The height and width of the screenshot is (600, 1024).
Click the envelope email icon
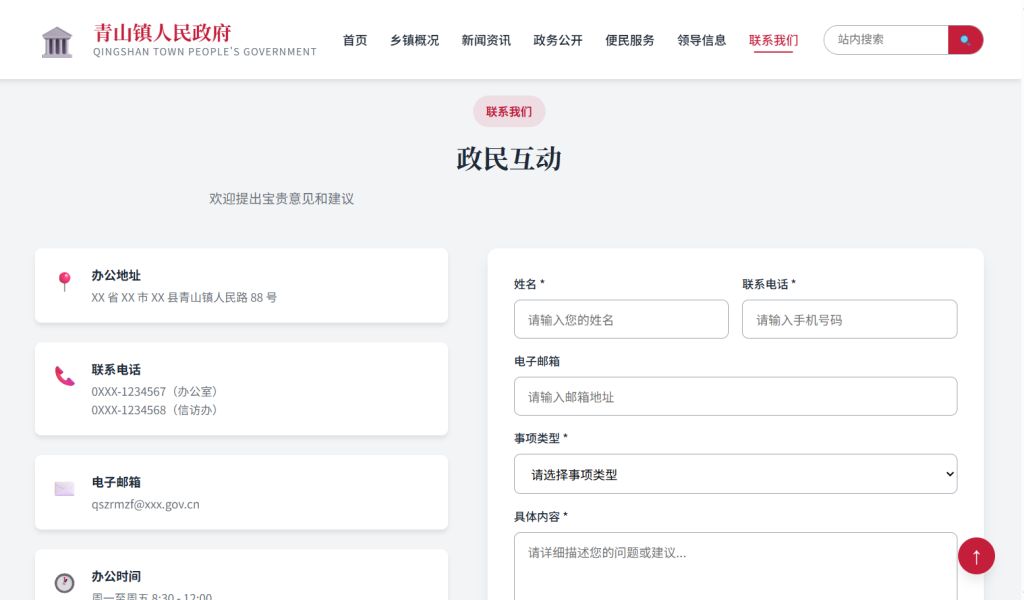65,489
